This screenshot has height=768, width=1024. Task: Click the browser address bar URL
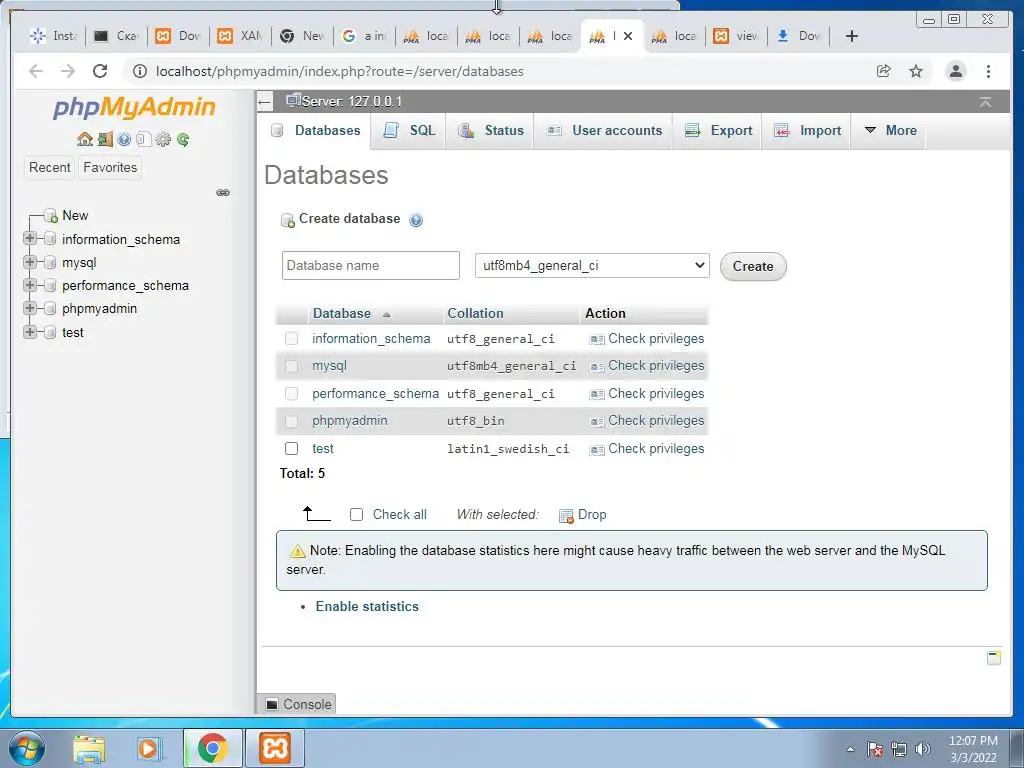point(340,71)
